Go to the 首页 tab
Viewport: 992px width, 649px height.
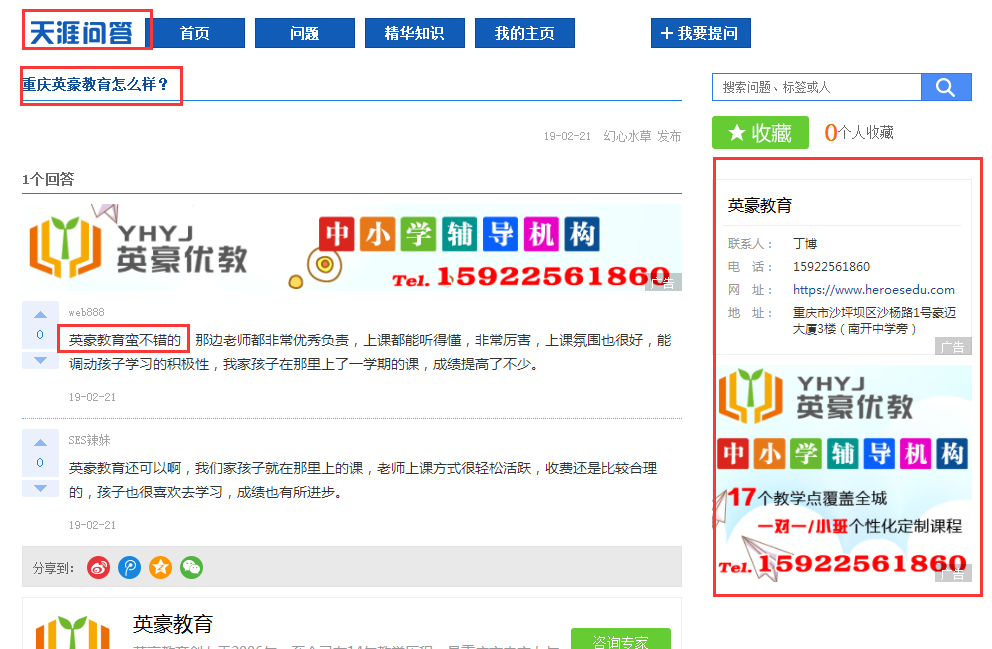pyautogui.click(x=195, y=33)
